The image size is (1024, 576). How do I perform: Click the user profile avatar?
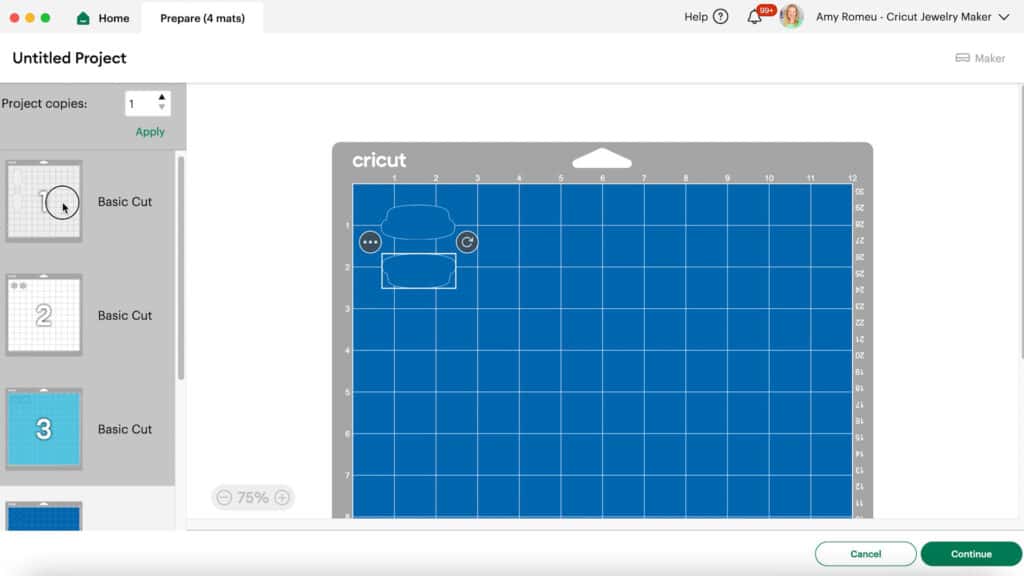(x=791, y=16)
